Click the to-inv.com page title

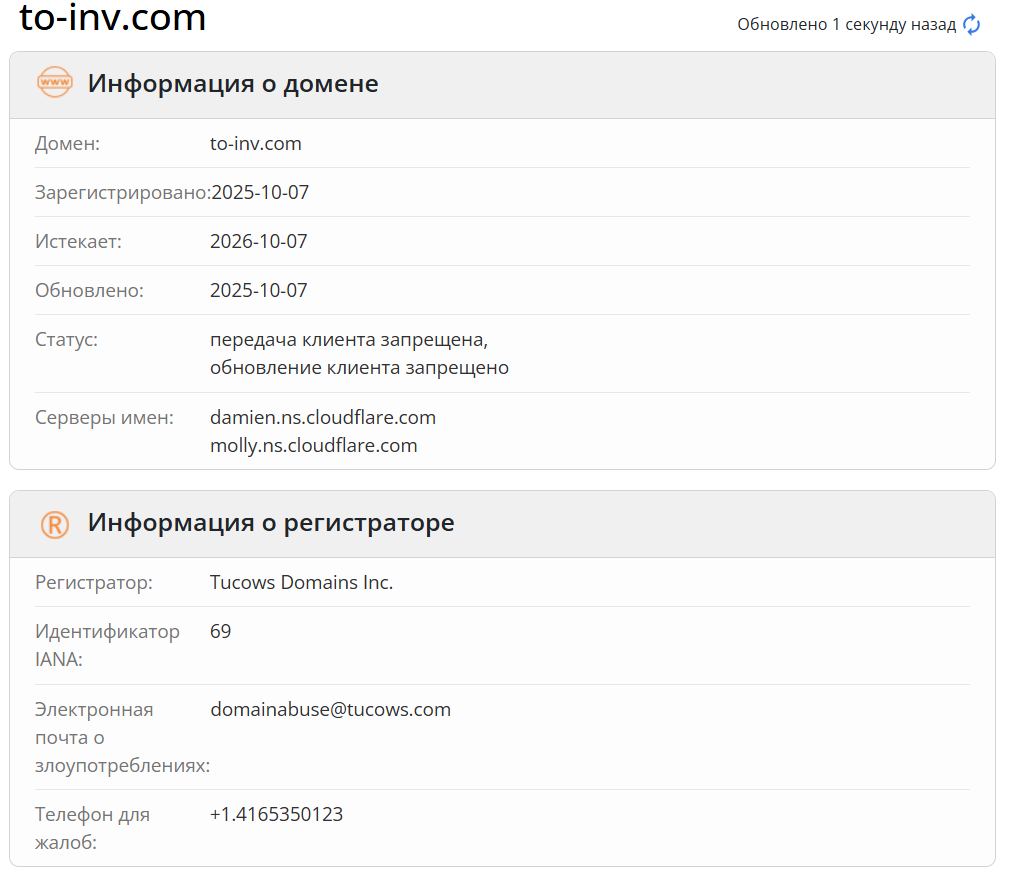[113, 18]
